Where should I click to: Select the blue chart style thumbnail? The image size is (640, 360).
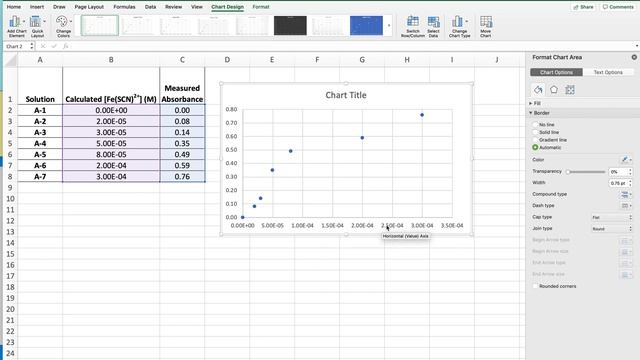[366, 26]
